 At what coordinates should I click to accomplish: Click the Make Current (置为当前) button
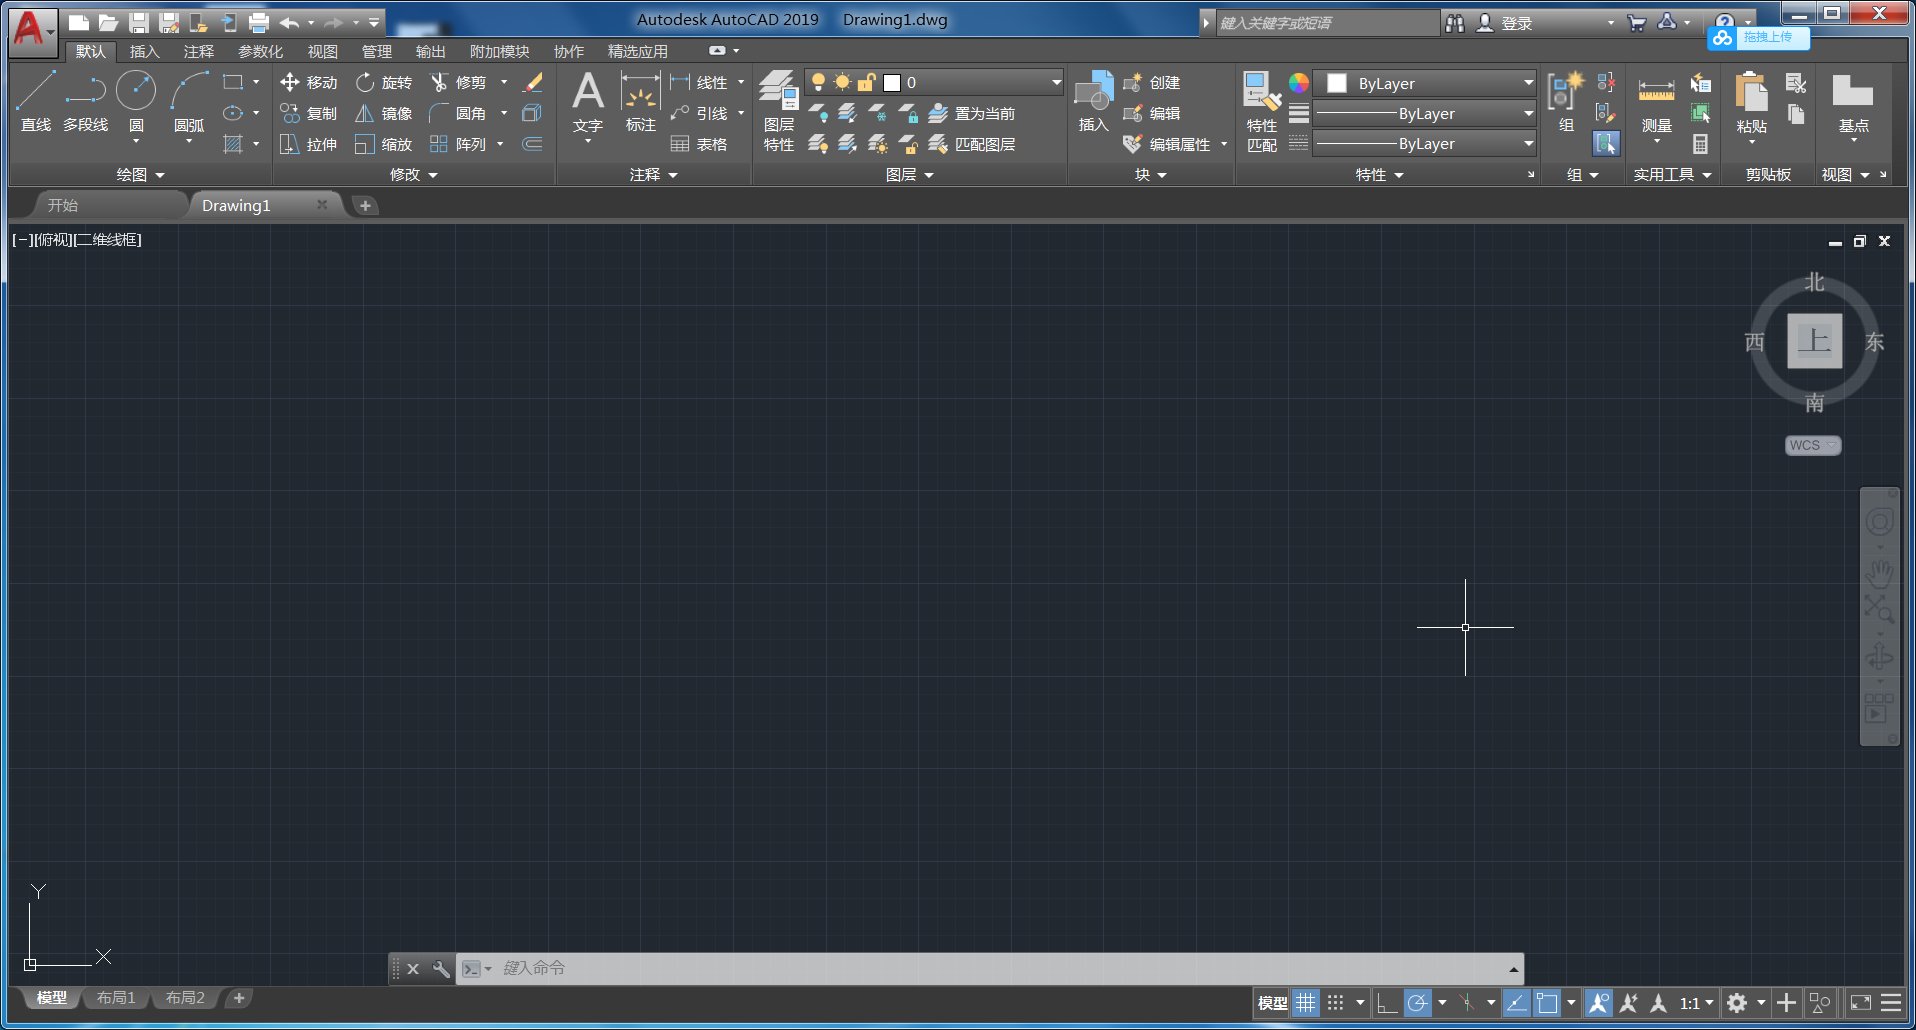tap(971, 113)
